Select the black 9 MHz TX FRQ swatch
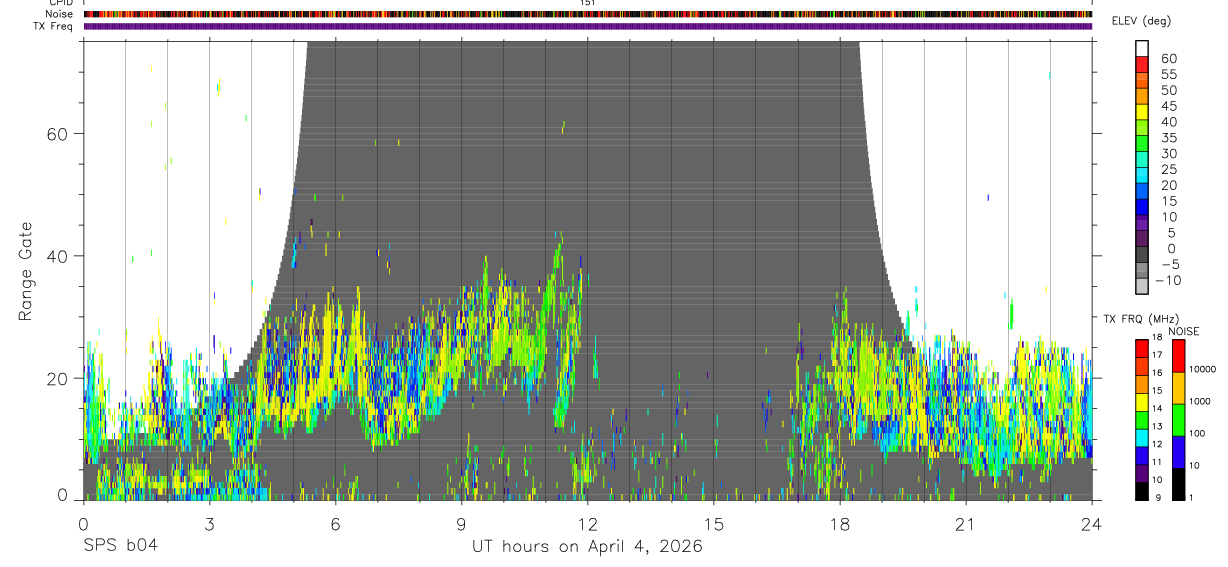 (1141, 491)
